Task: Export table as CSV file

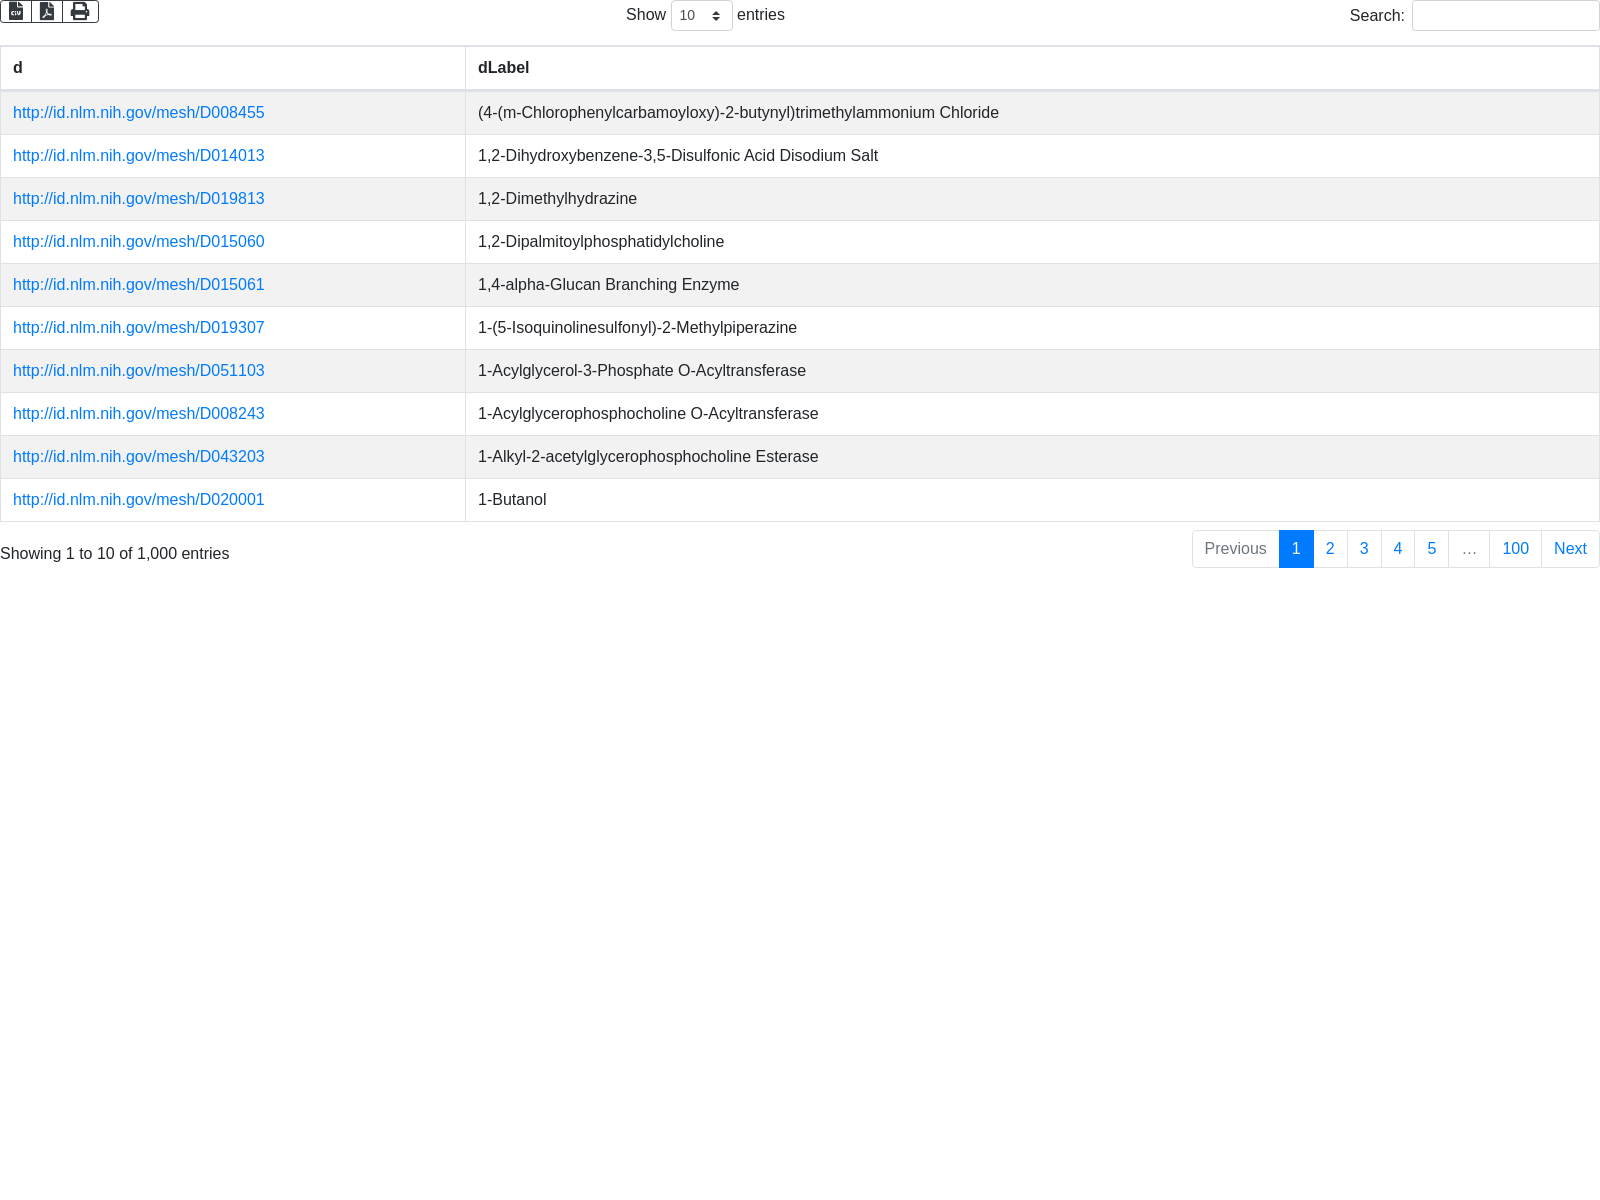Action: click(16, 11)
